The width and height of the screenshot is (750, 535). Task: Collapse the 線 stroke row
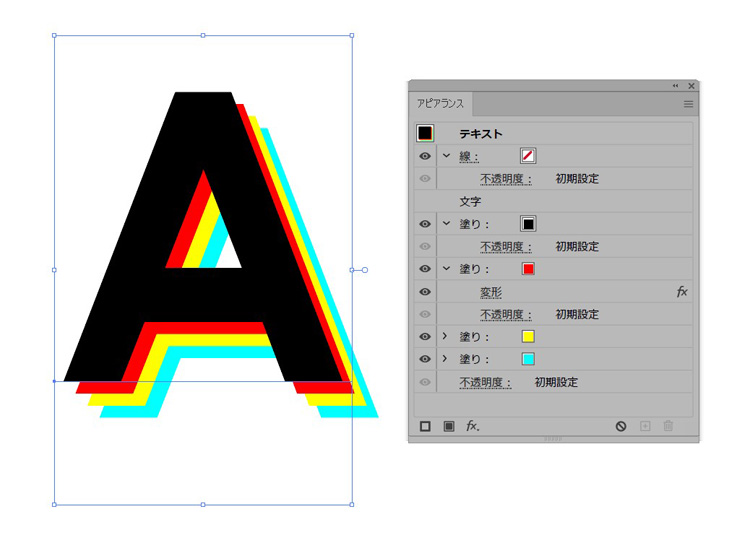pyautogui.click(x=446, y=155)
